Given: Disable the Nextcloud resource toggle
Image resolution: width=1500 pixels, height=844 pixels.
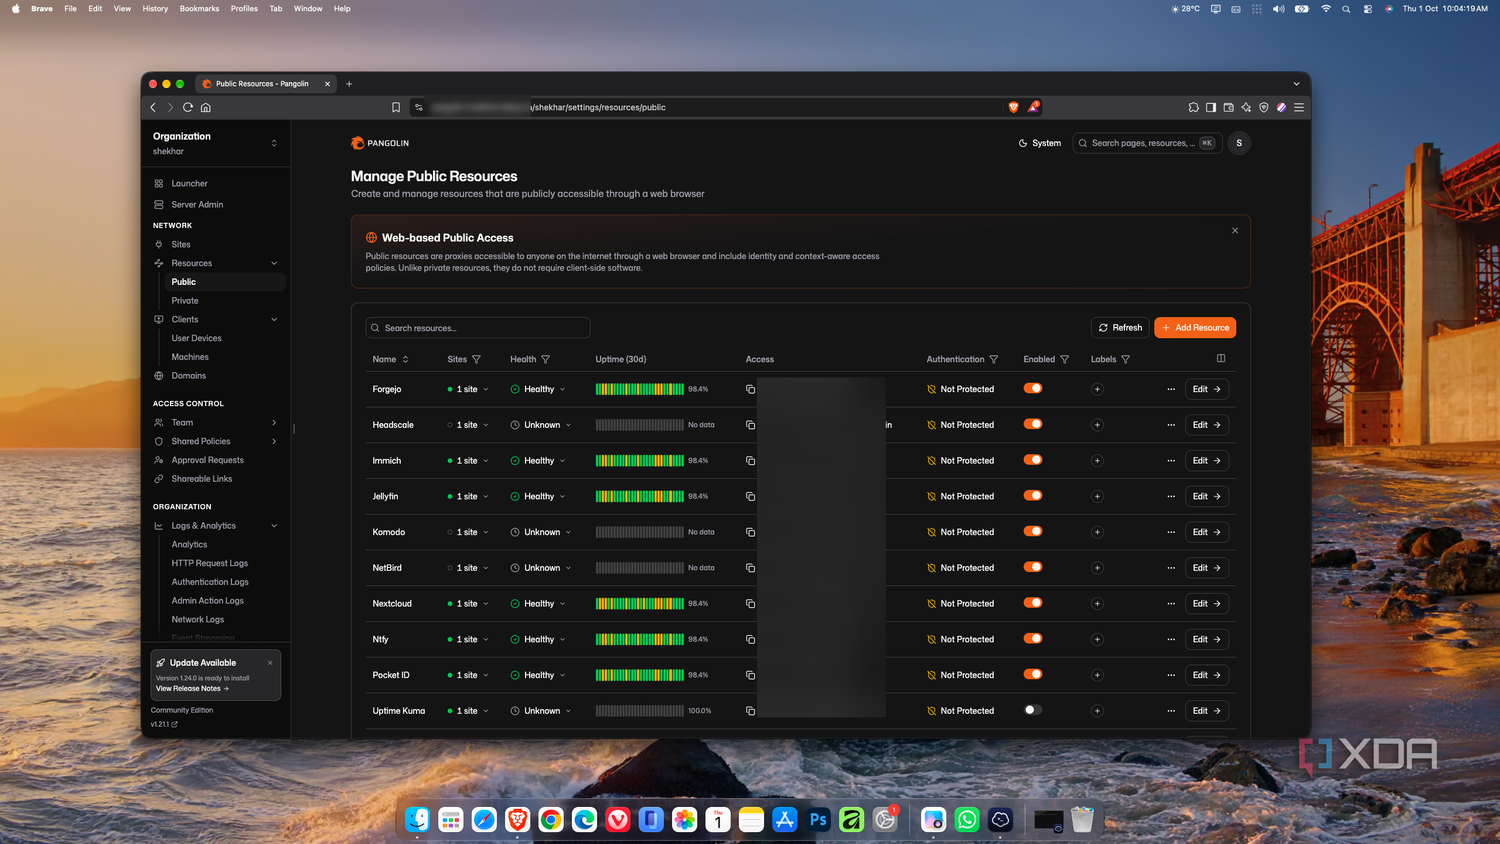Looking at the screenshot, I should (x=1033, y=603).
